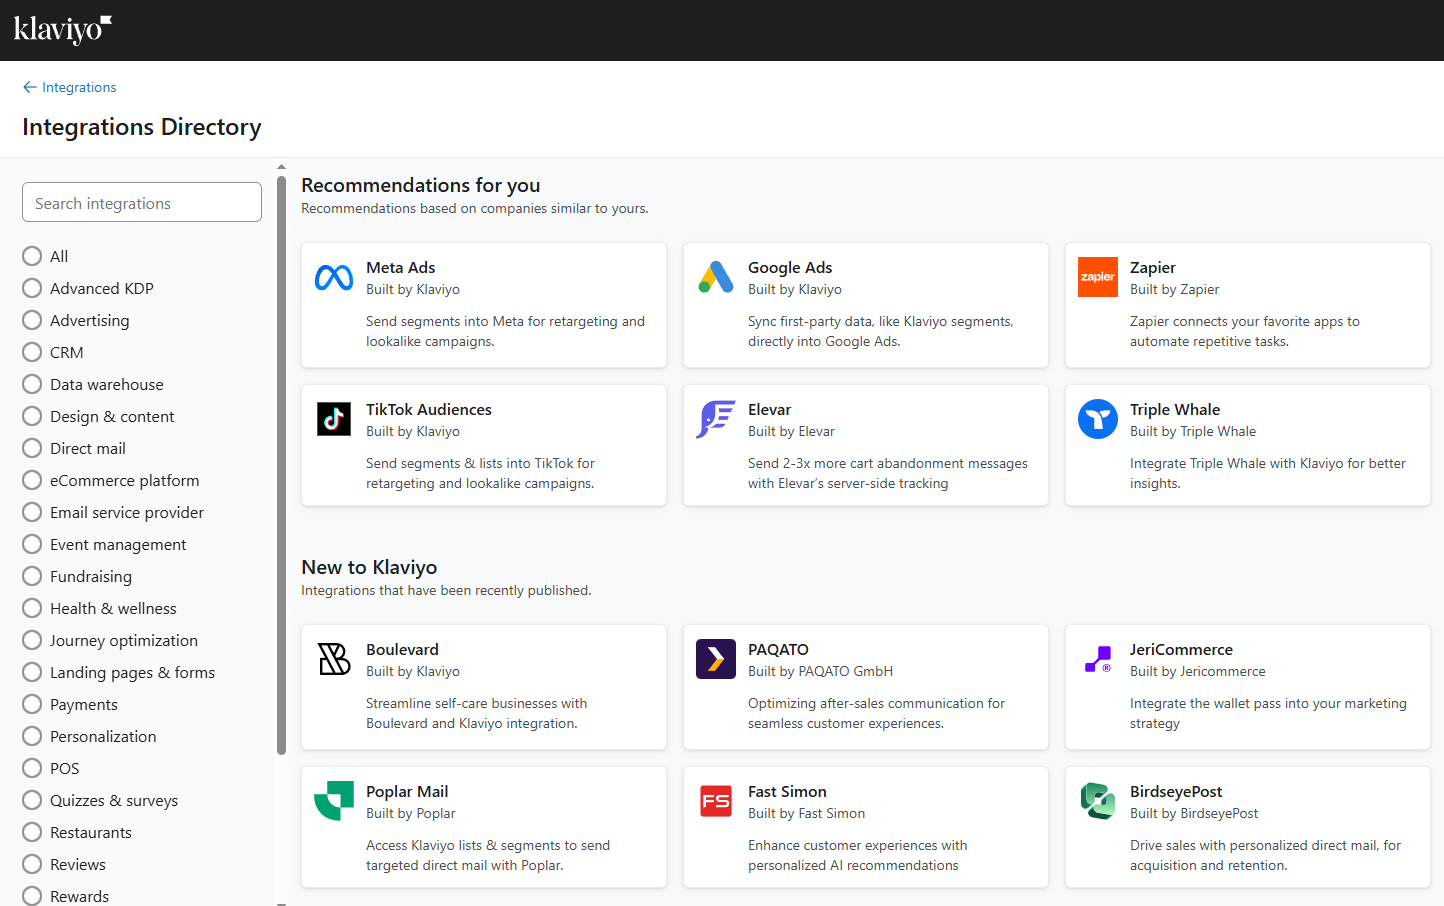Open the Fast Simon integration title
This screenshot has width=1444, height=906.
pyautogui.click(x=787, y=791)
